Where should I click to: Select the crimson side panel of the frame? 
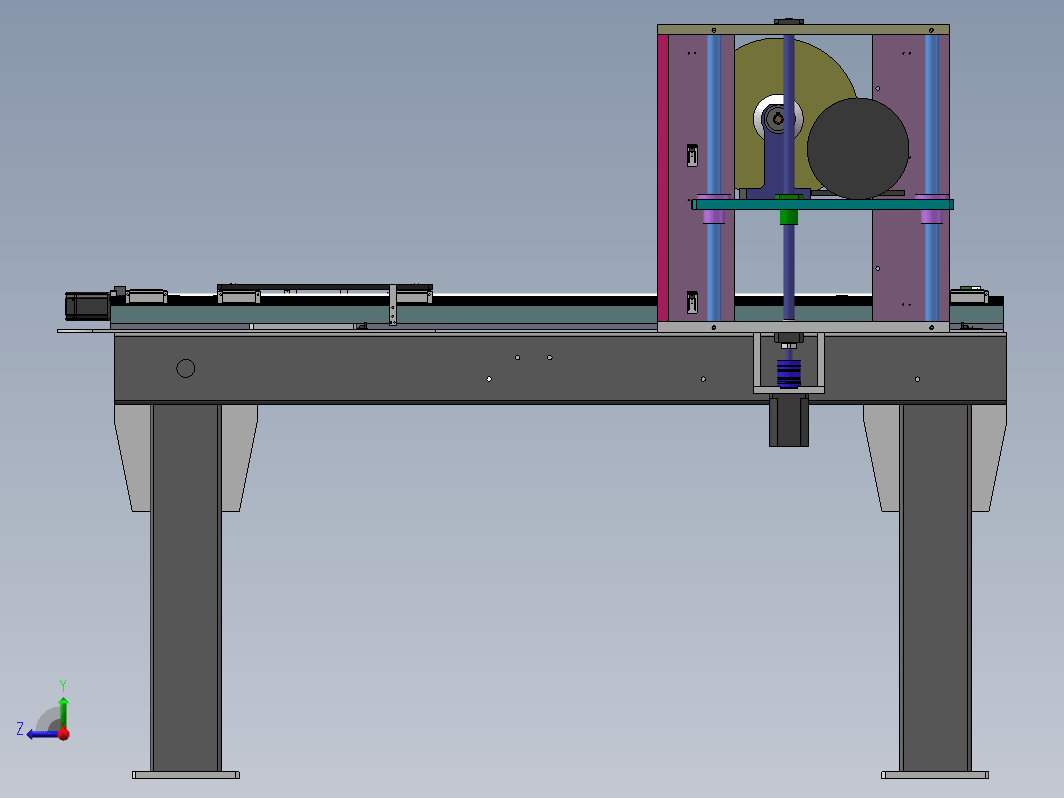pos(663,178)
